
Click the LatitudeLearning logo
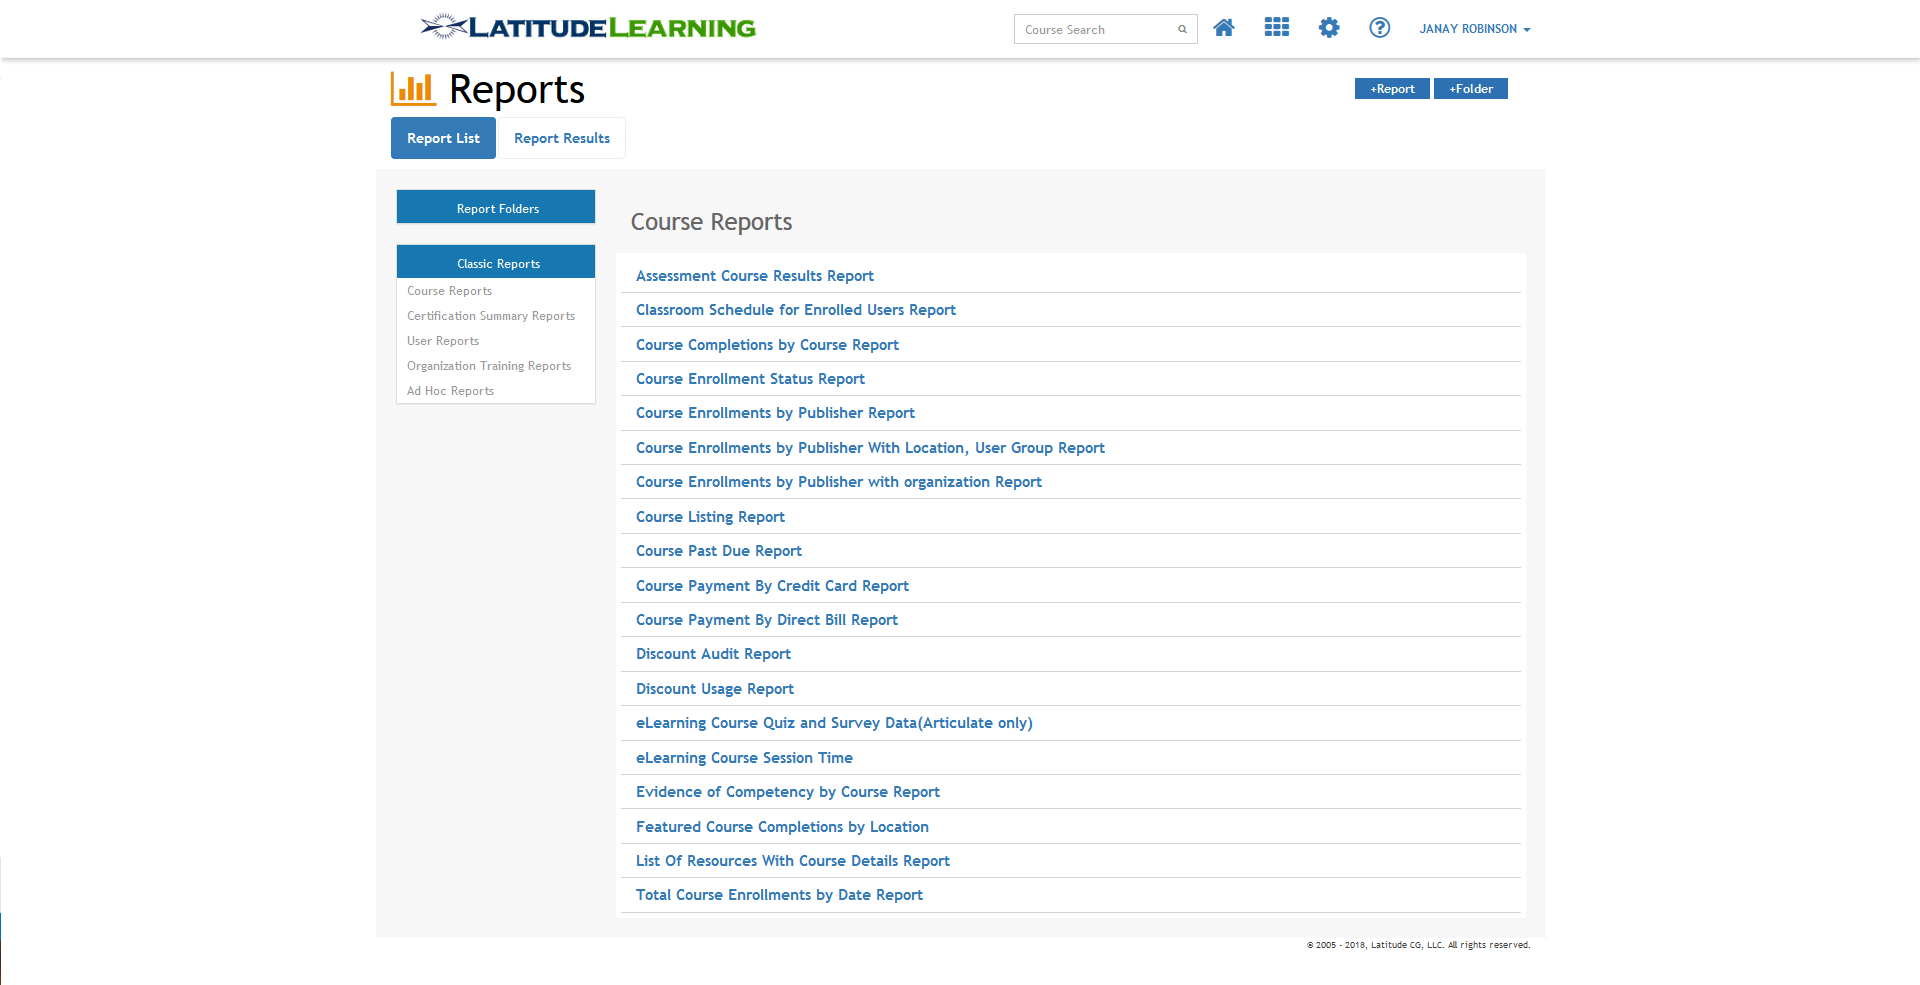(588, 27)
